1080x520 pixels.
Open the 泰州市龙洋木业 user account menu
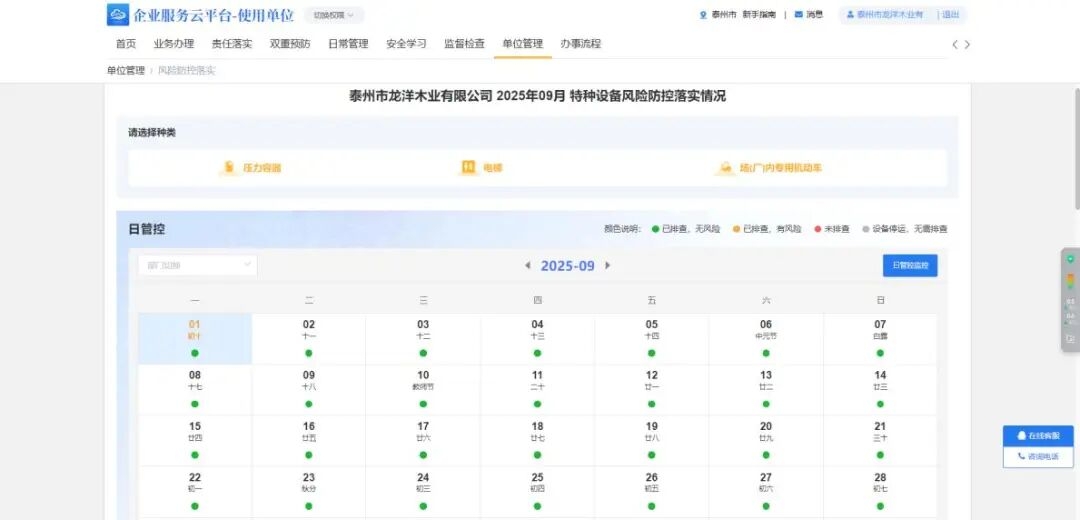click(x=884, y=15)
